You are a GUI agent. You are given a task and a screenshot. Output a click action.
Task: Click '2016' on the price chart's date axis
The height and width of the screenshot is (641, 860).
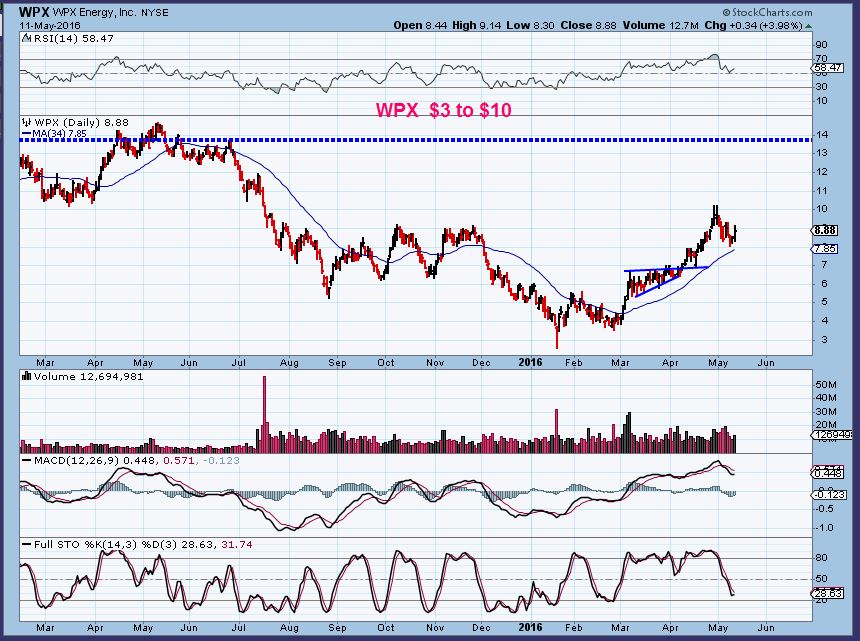pos(530,362)
